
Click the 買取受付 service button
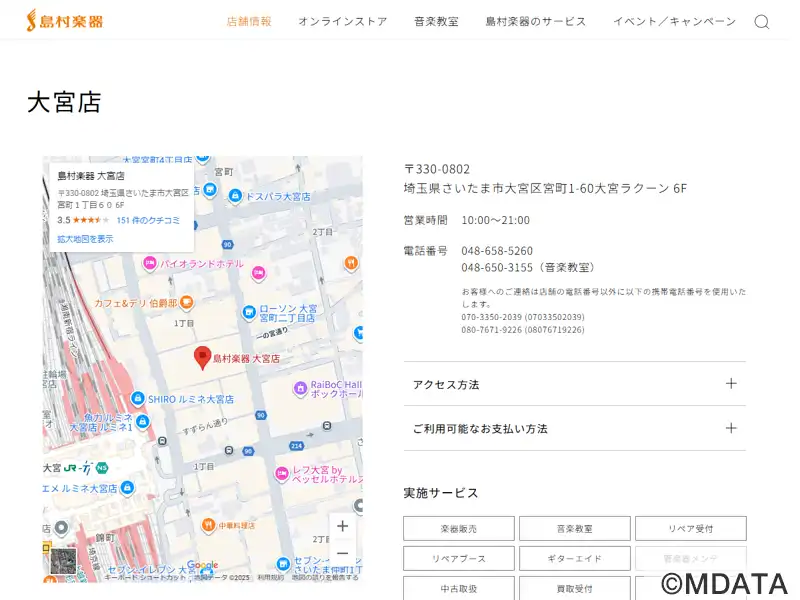pyautogui.click(x=574, y=588)
